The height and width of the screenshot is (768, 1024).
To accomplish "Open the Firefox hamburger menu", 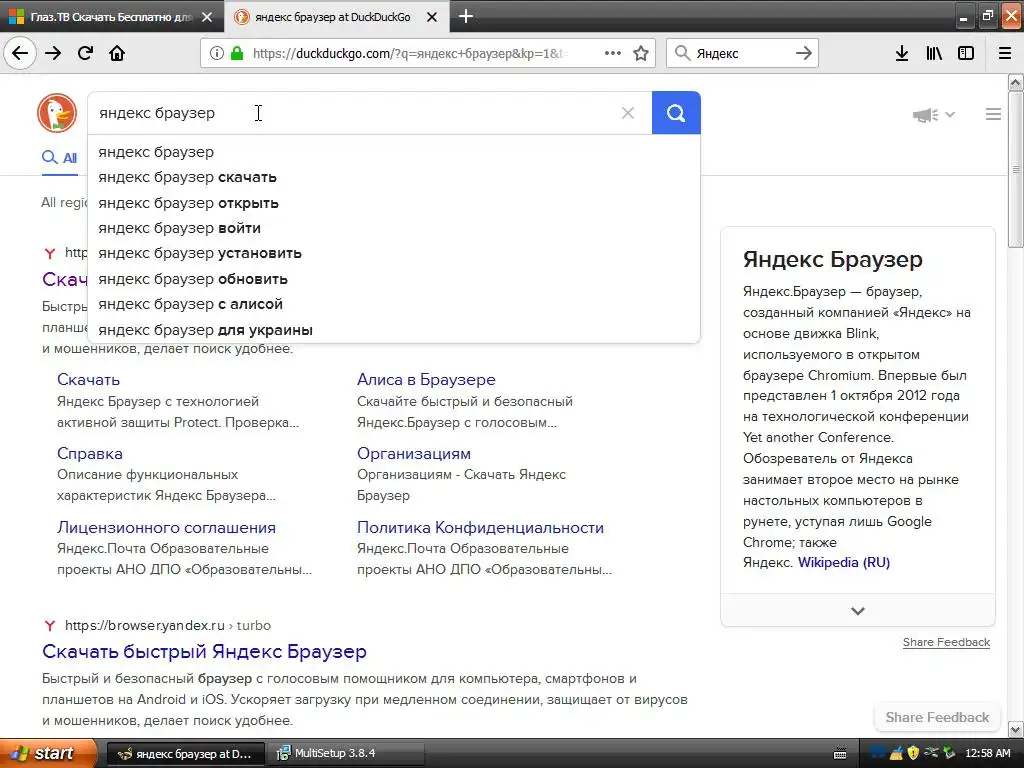I will pyautogui.click(x=1005, y=53).
